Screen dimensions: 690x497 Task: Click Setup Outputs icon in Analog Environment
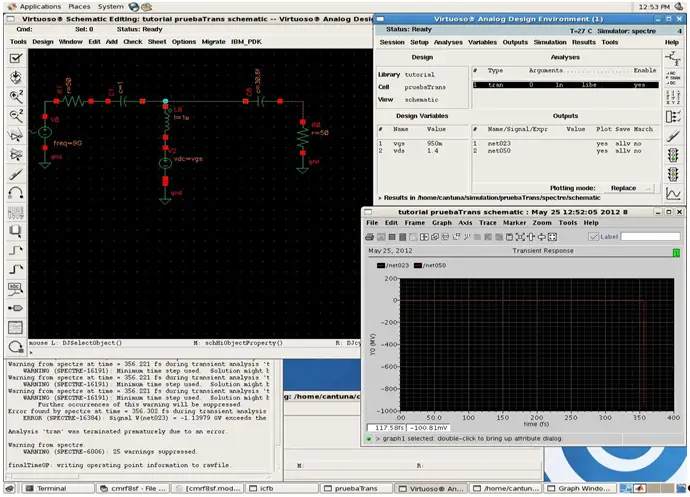(673, 117)
